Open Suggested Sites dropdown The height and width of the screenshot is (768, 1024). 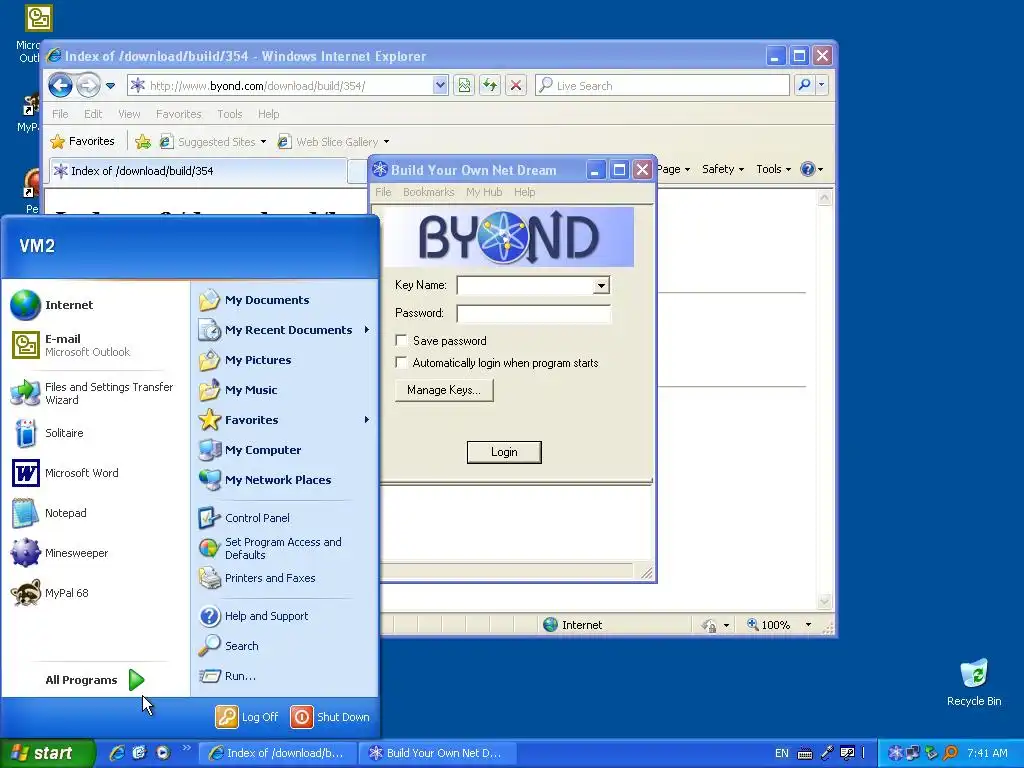point(263,142)
